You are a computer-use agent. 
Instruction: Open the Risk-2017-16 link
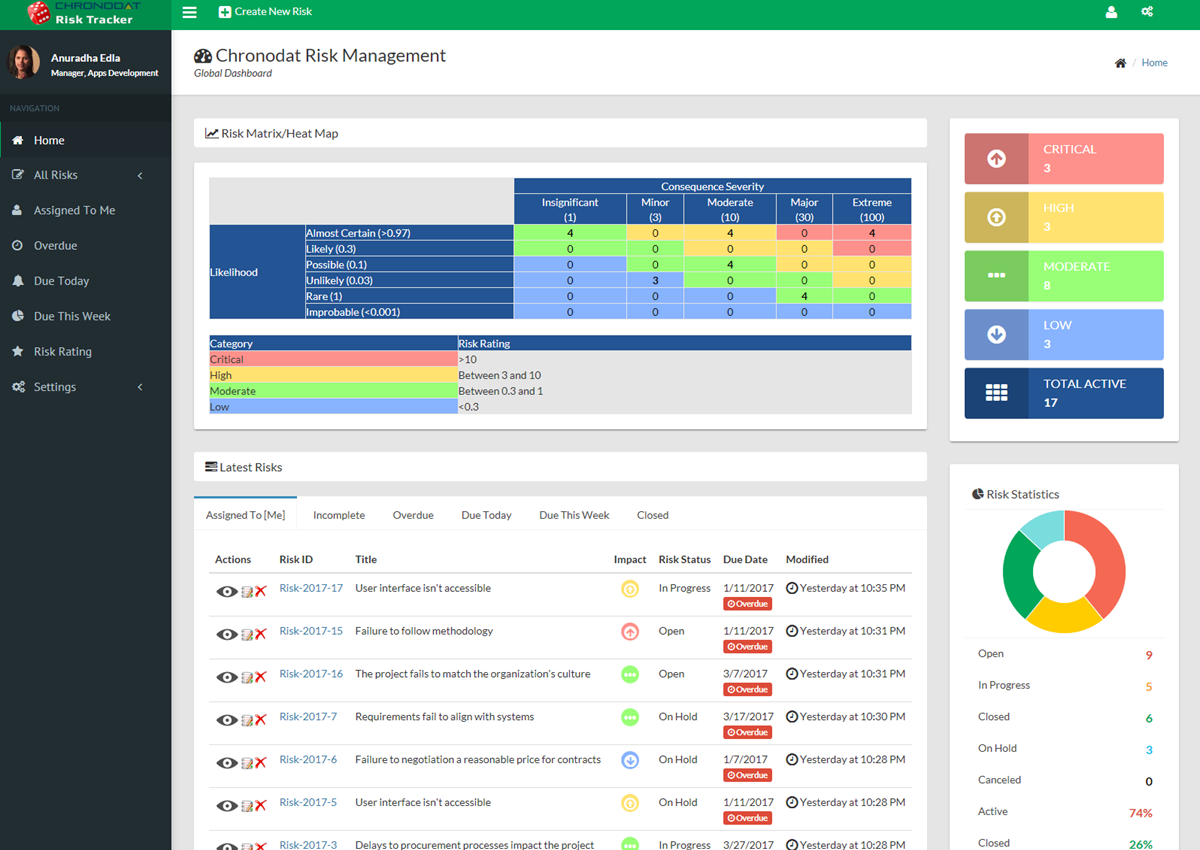[x=311, y=674]
